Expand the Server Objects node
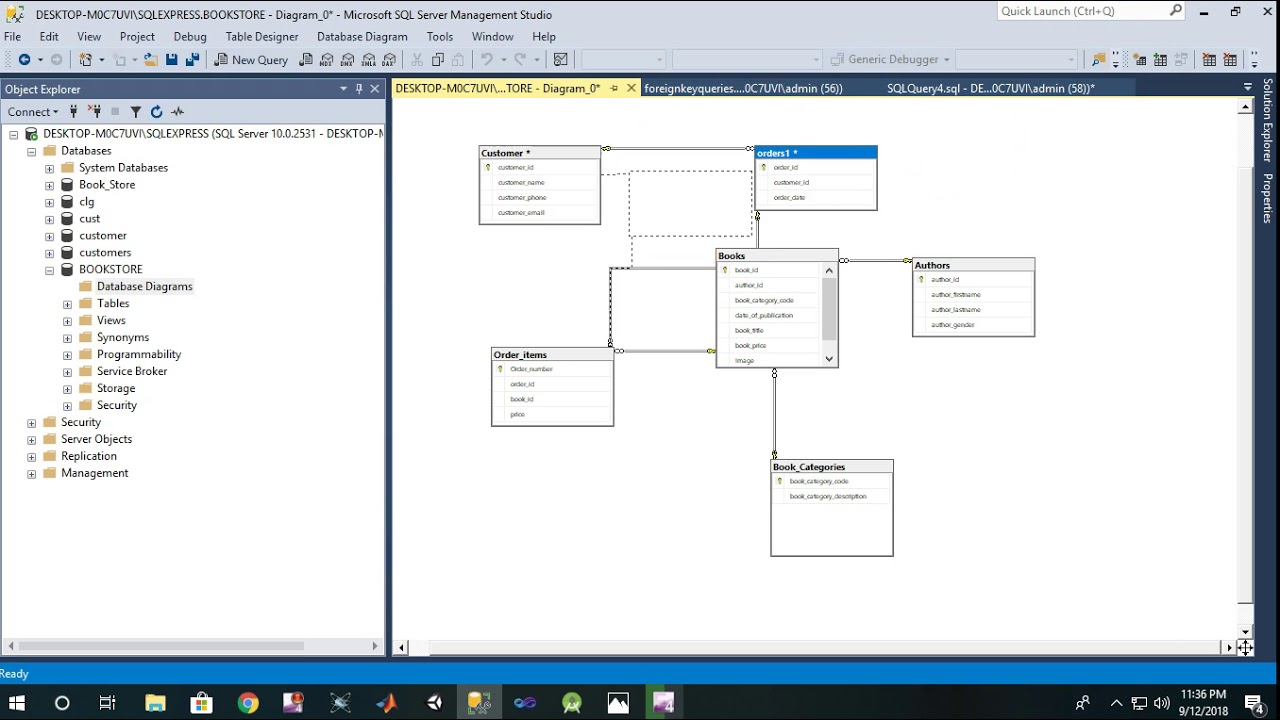The width and height of the screenshot is (1280, 720). tap(31, 440)
